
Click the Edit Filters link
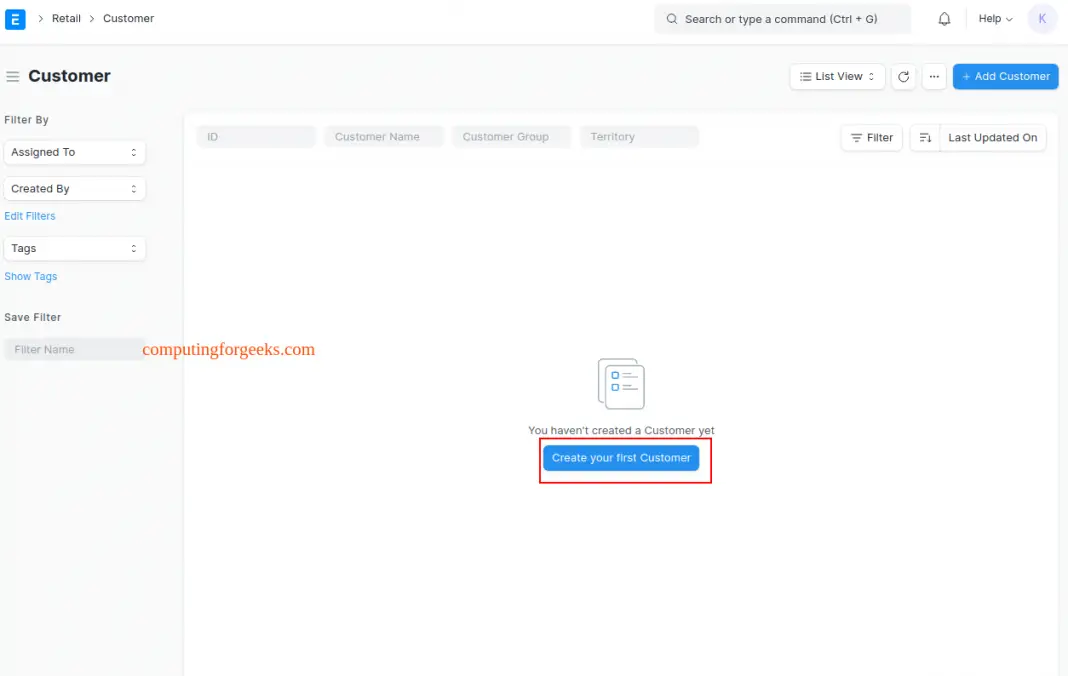30,216
